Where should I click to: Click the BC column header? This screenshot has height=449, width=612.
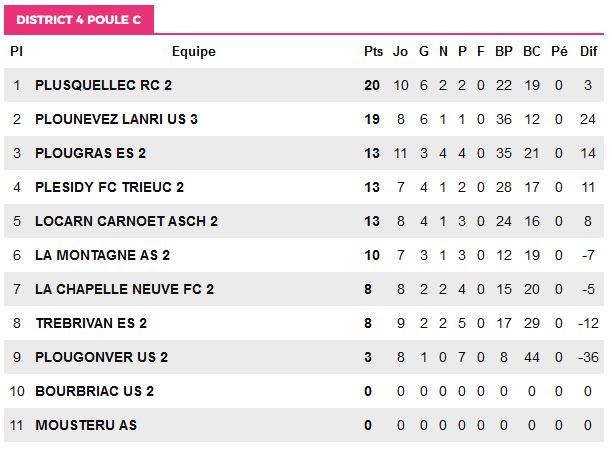(532, 51)
